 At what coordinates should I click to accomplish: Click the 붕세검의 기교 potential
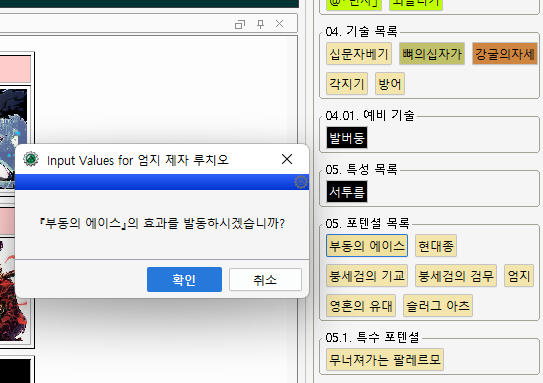click(367, 276)
